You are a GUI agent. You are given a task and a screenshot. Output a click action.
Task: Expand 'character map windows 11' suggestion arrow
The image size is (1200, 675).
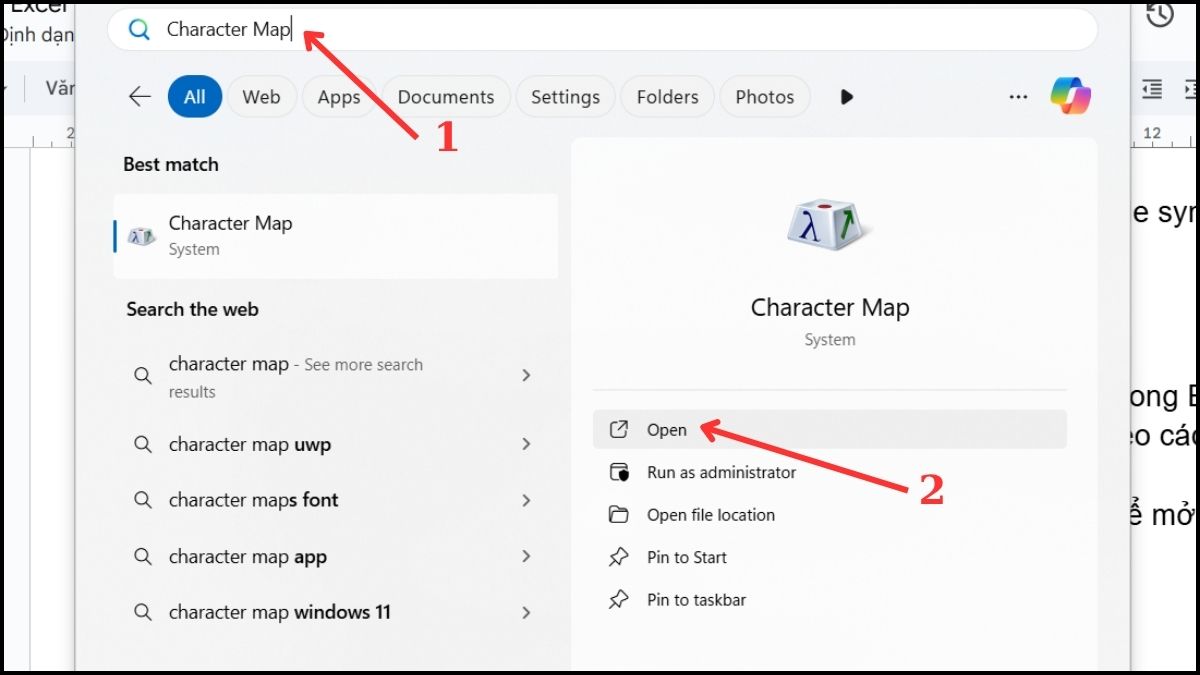(x=526, y=612)
